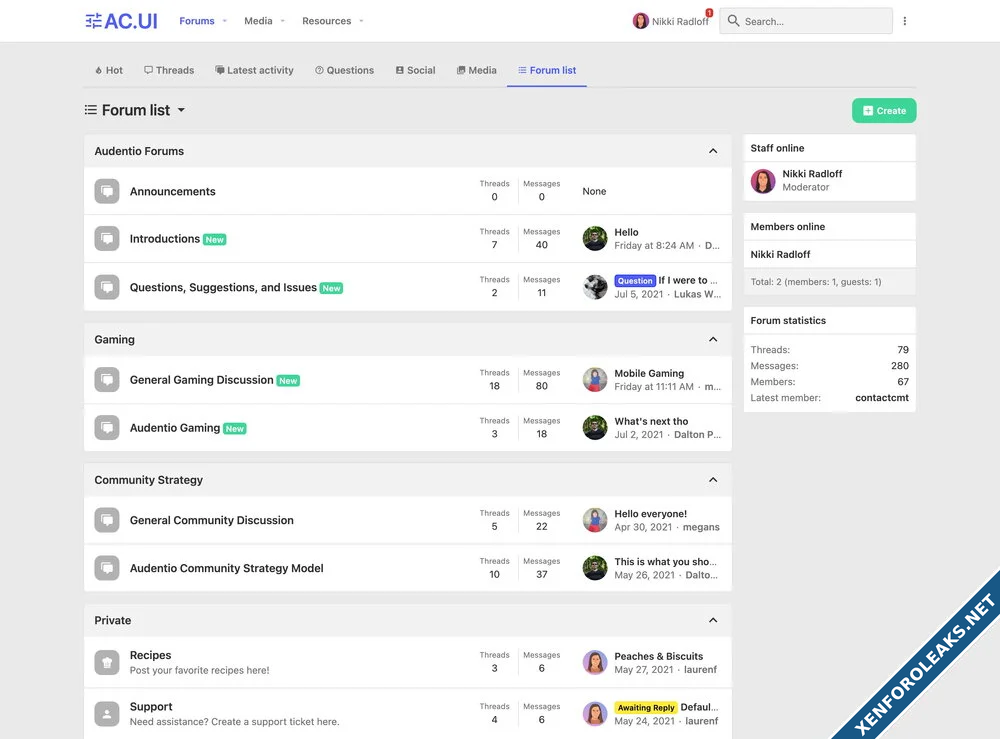Click the Announcements forum chat icon

click(107, 191)
